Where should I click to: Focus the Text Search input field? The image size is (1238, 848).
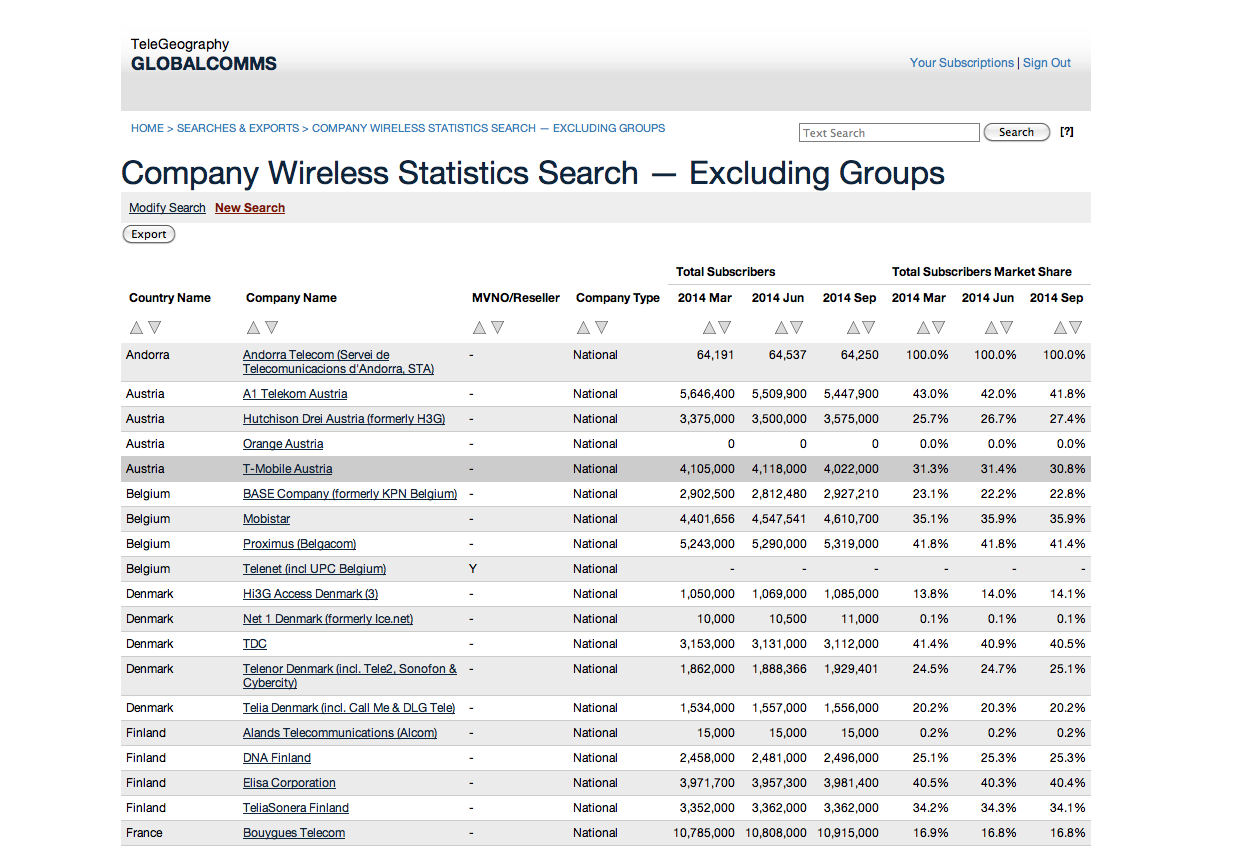(890, 132)
